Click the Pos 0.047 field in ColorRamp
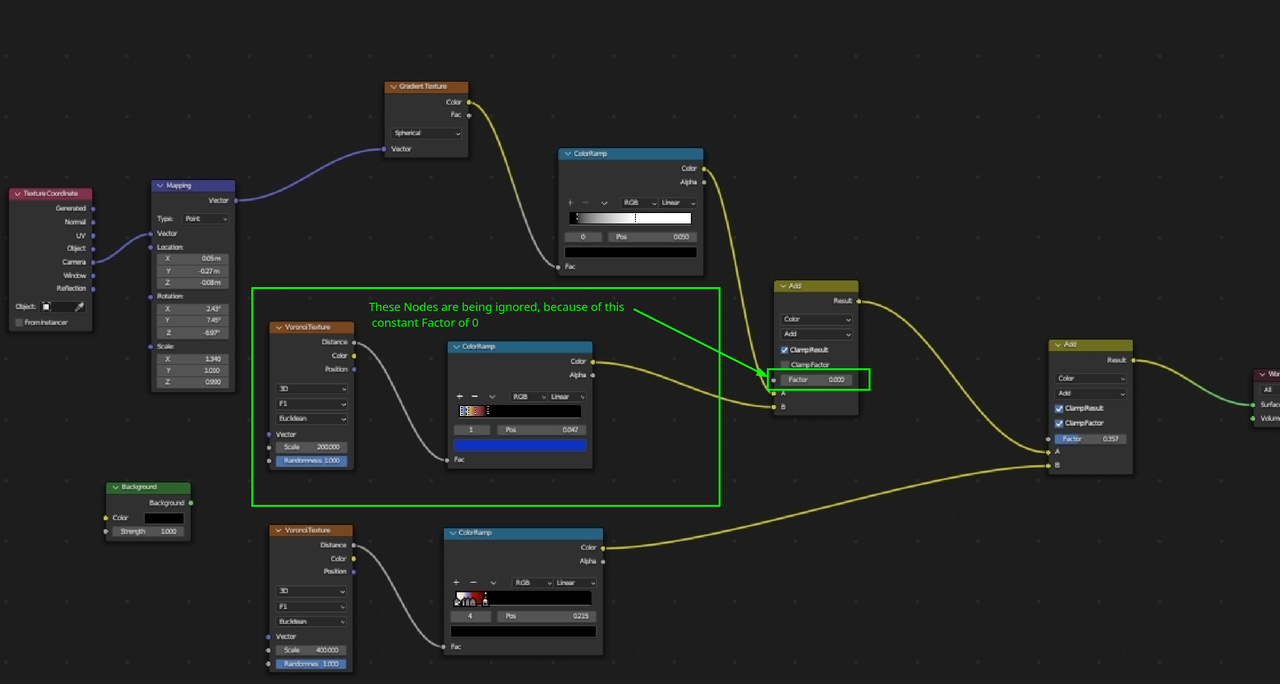The image size is (1280, 684). (x=541, y=430)
